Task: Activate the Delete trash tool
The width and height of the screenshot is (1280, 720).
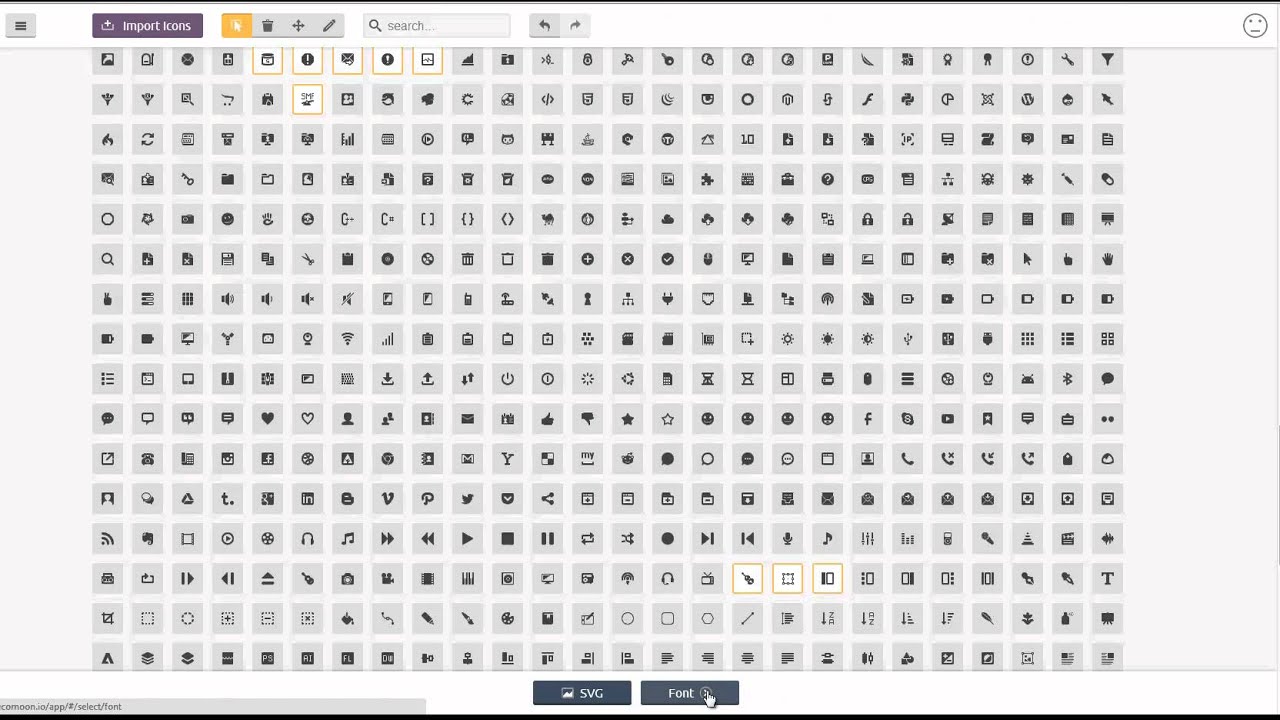Action: [267, 26]
